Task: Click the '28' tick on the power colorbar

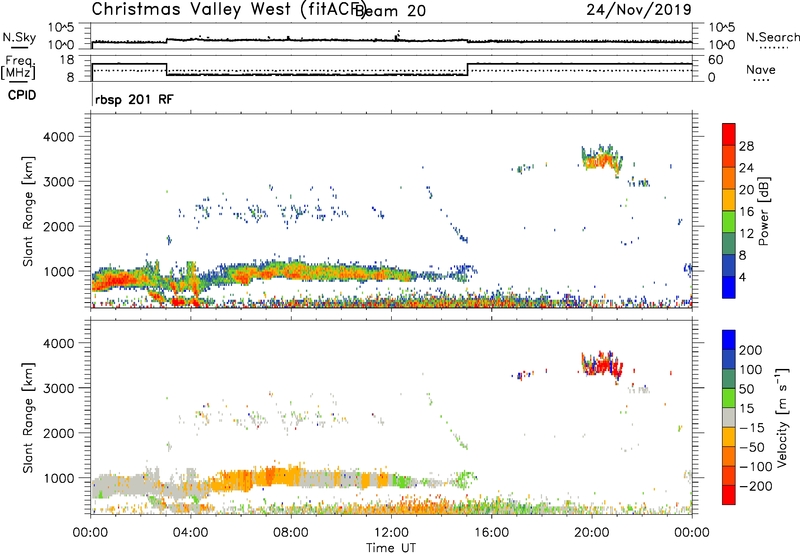Action: (x=746, y=146)
